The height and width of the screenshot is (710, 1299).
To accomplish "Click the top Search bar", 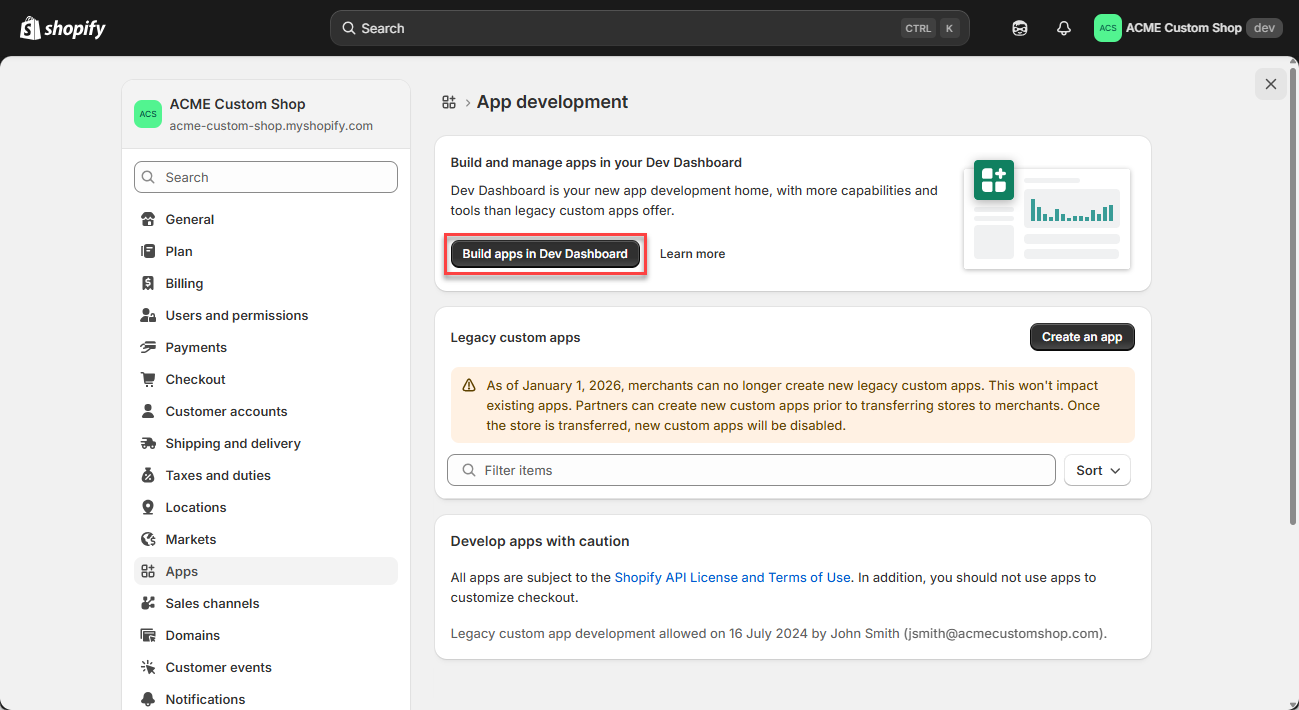I will pyautogui.click(x=650, y=28).
